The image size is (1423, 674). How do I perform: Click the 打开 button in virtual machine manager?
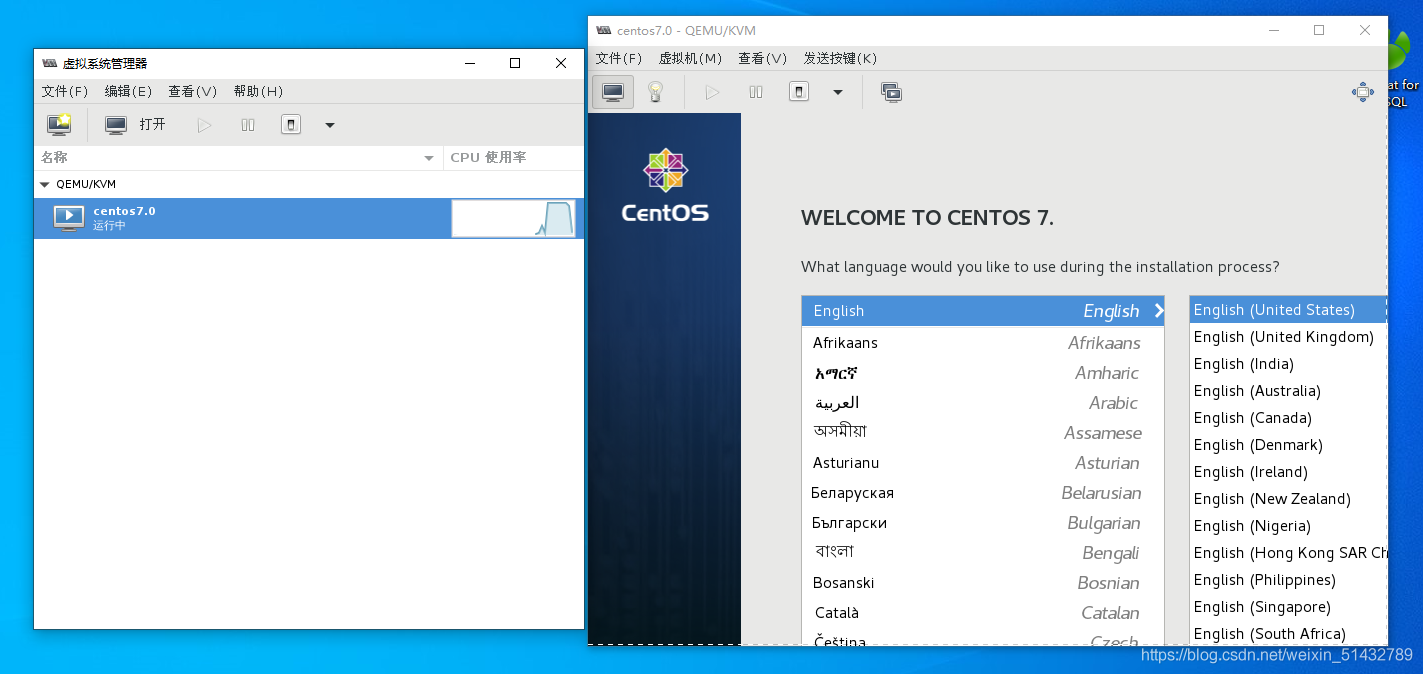[x=136, y=125]
